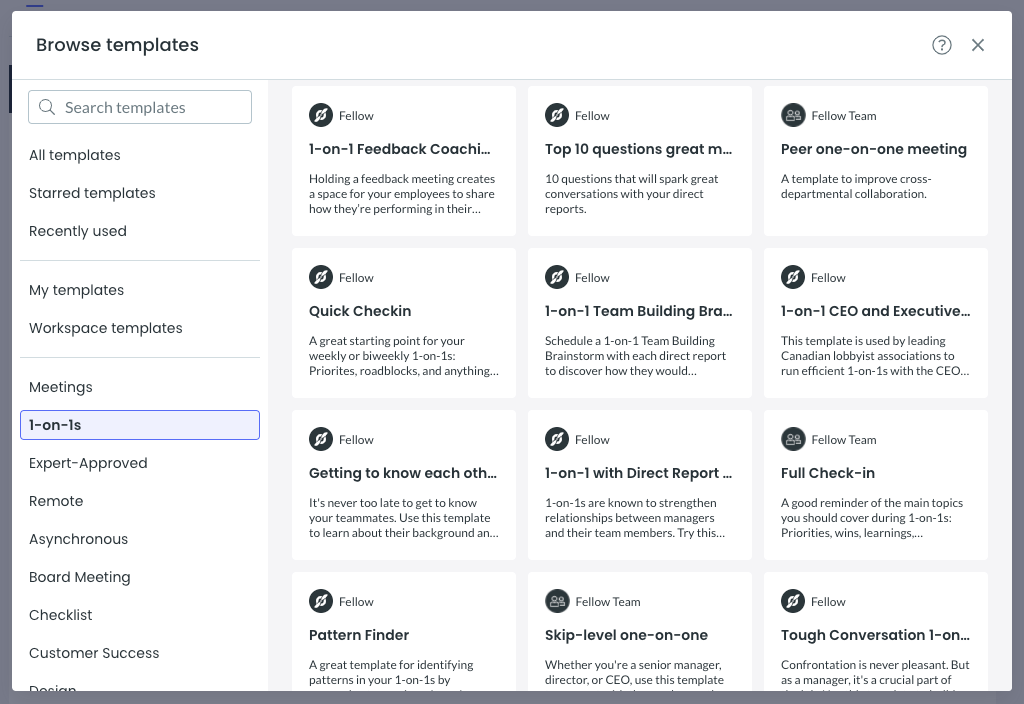1024x704 pixels.
Task: Click Fellow Team avatar on Full Check-in card
Action: [x=793, y=440]
